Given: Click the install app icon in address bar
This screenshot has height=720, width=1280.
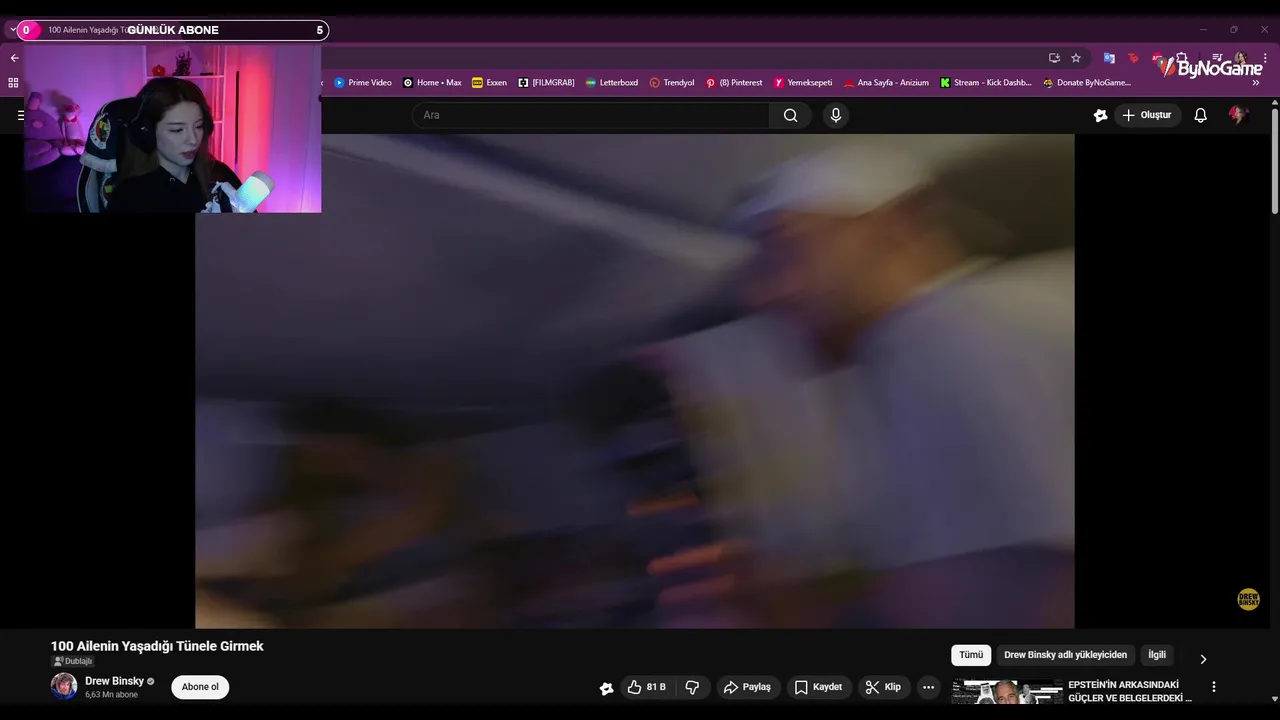Looking at the screenshot, I should [1054, 58].
